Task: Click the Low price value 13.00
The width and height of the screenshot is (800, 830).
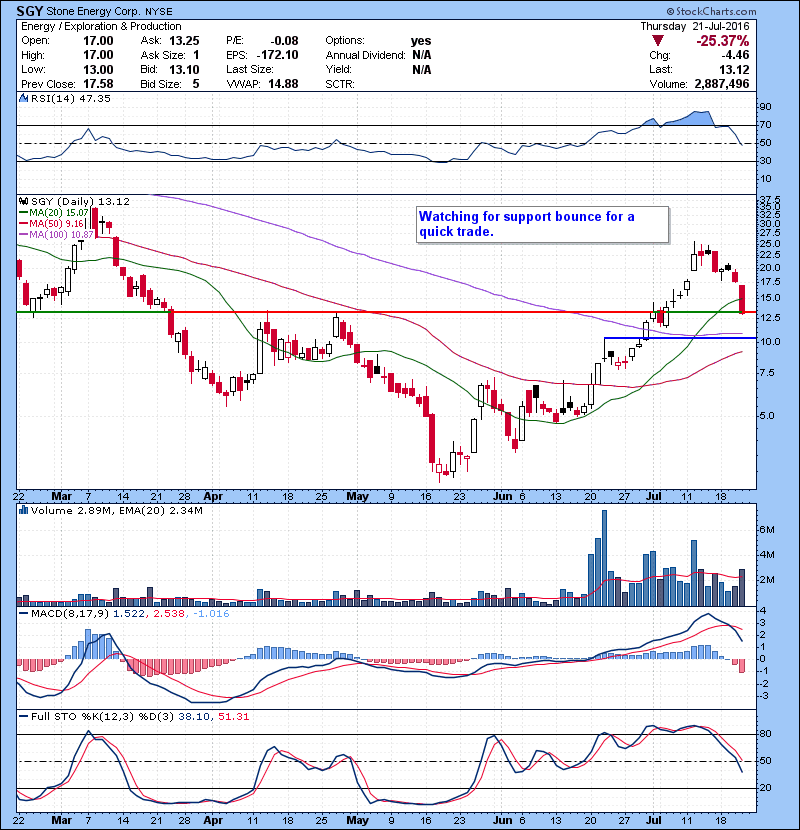Action: (98, 69)
